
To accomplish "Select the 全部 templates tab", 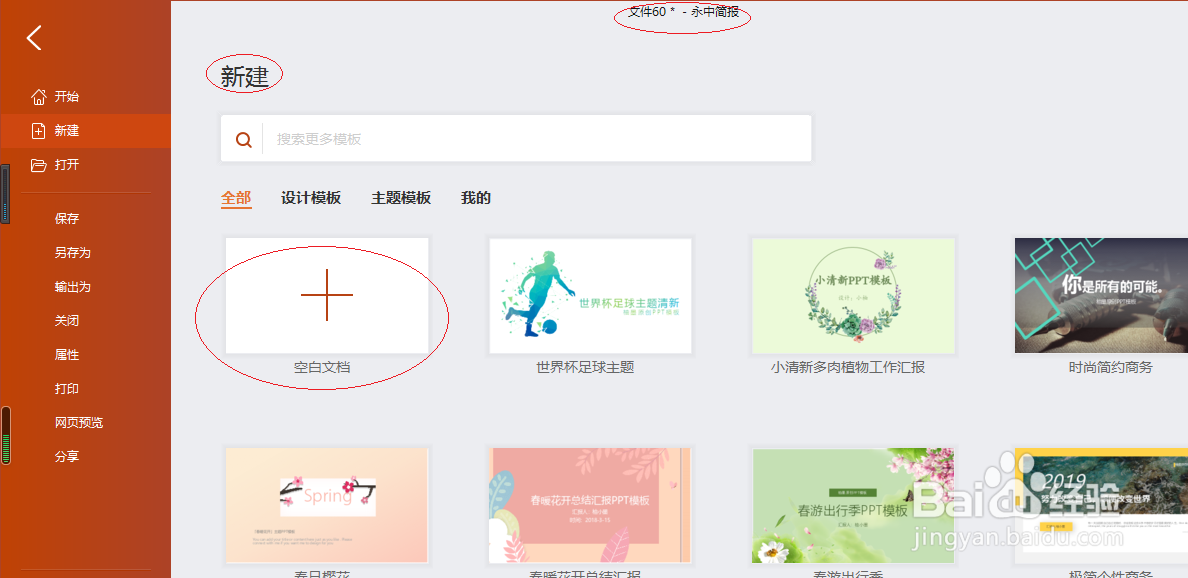I will click(x=236, y=198).
